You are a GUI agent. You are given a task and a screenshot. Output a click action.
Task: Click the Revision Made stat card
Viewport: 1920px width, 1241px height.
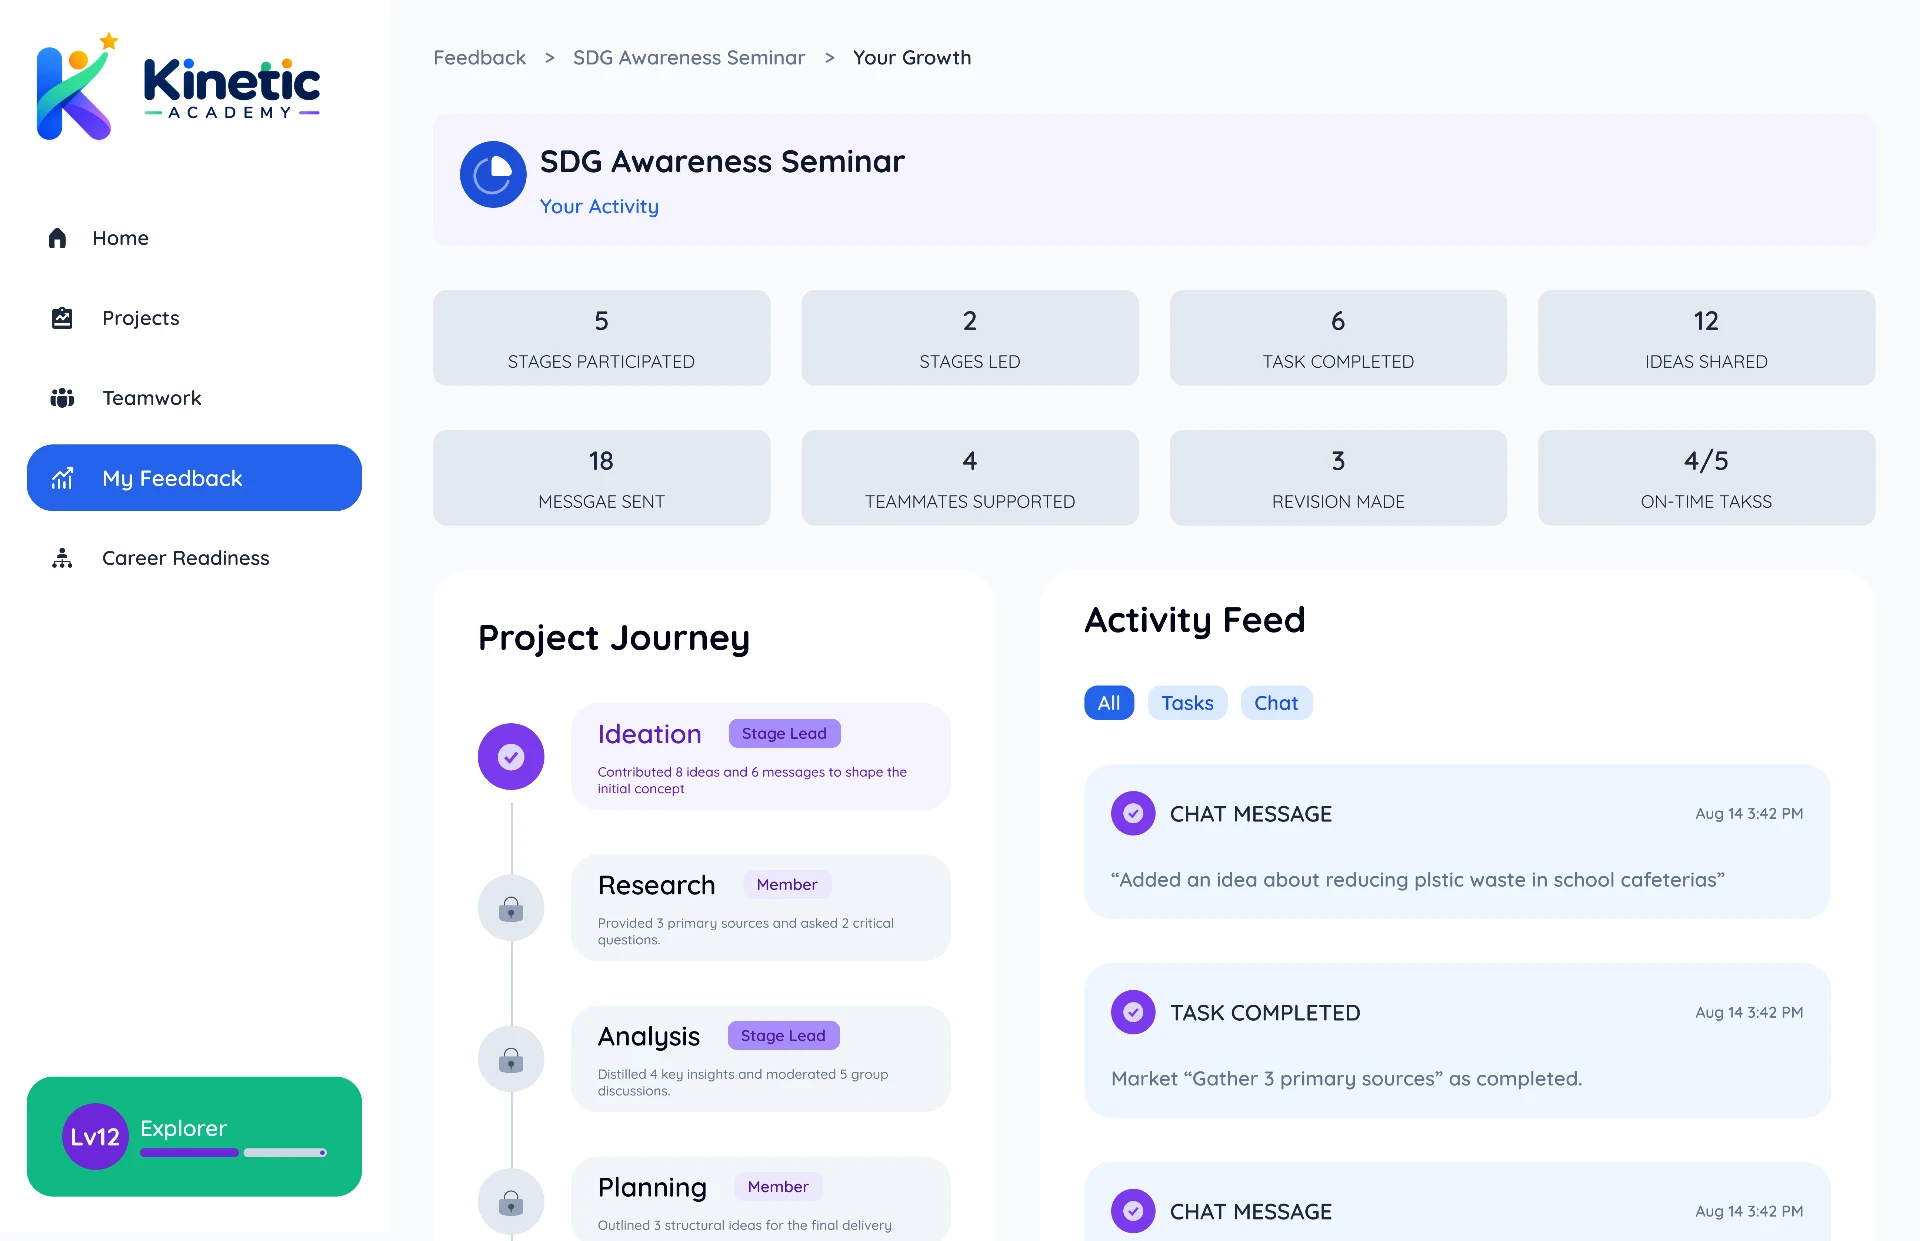pos(1338,478)
